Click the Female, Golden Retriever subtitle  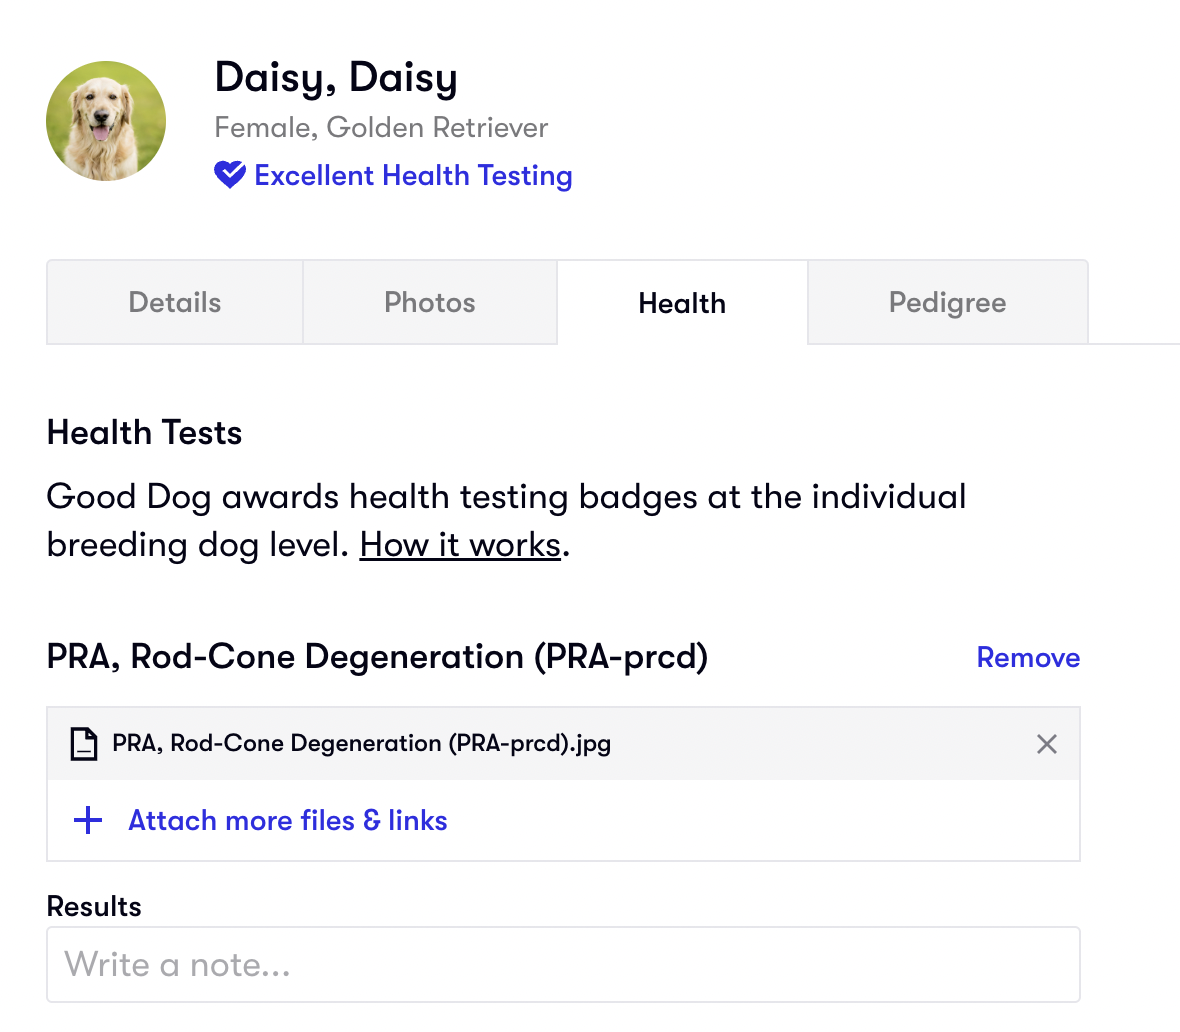[x=381, y=128]
